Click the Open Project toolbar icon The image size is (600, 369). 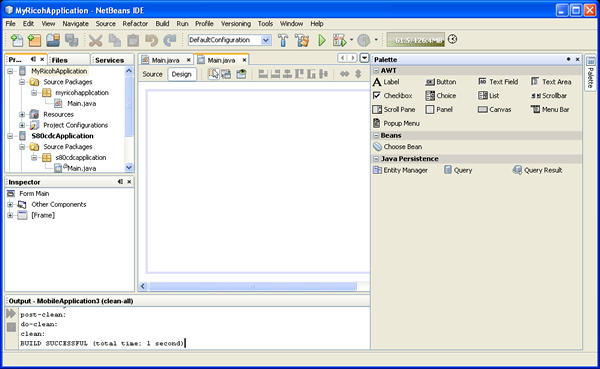53,40
